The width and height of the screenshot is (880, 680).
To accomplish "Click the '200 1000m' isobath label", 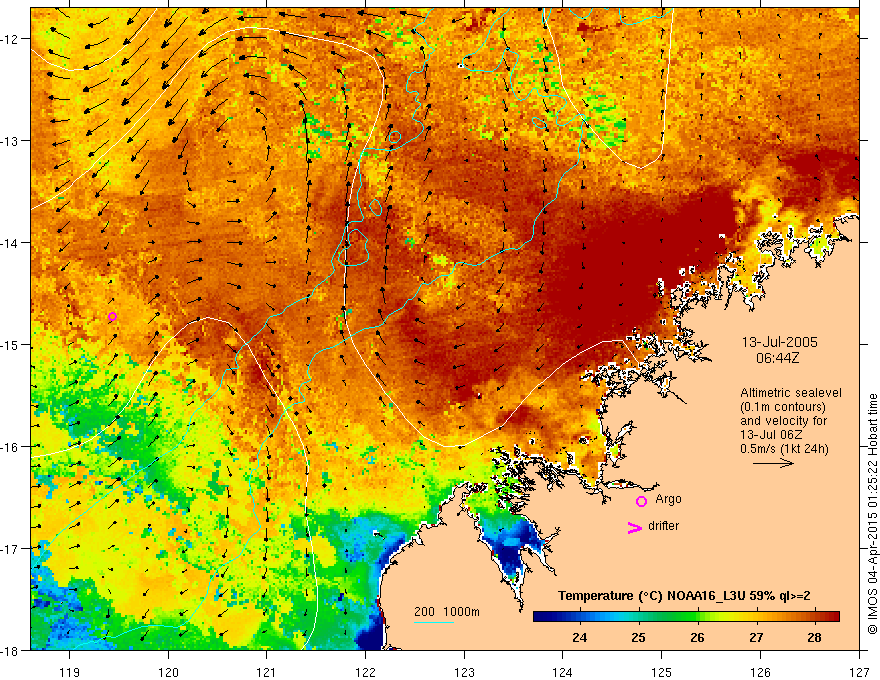I will click(x=447, y=612).
